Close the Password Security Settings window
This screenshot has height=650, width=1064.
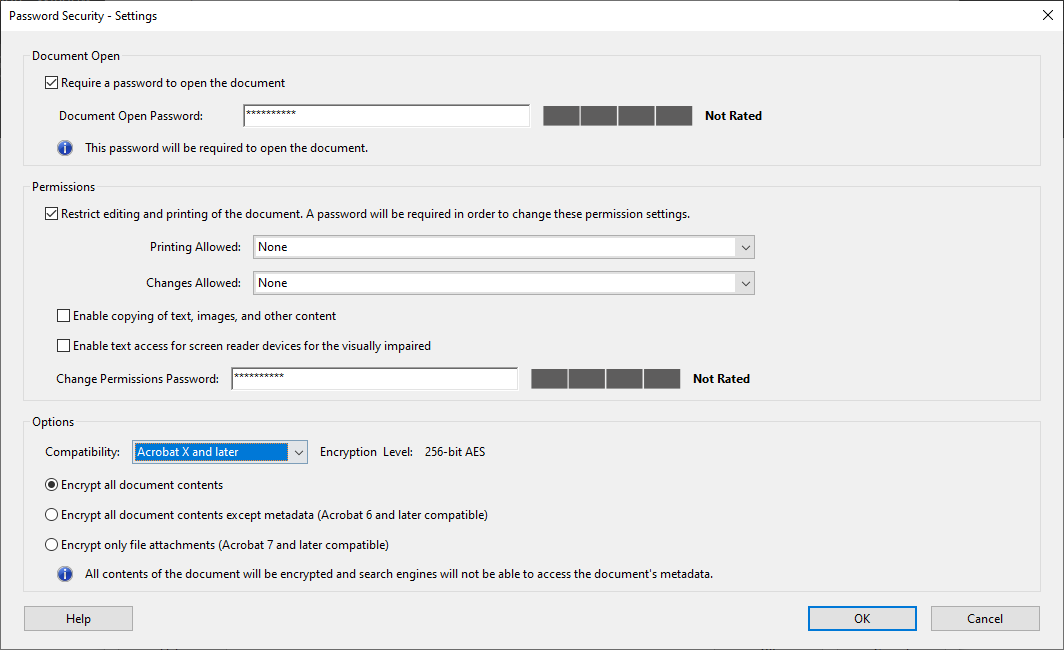(x=1048, y=15)
